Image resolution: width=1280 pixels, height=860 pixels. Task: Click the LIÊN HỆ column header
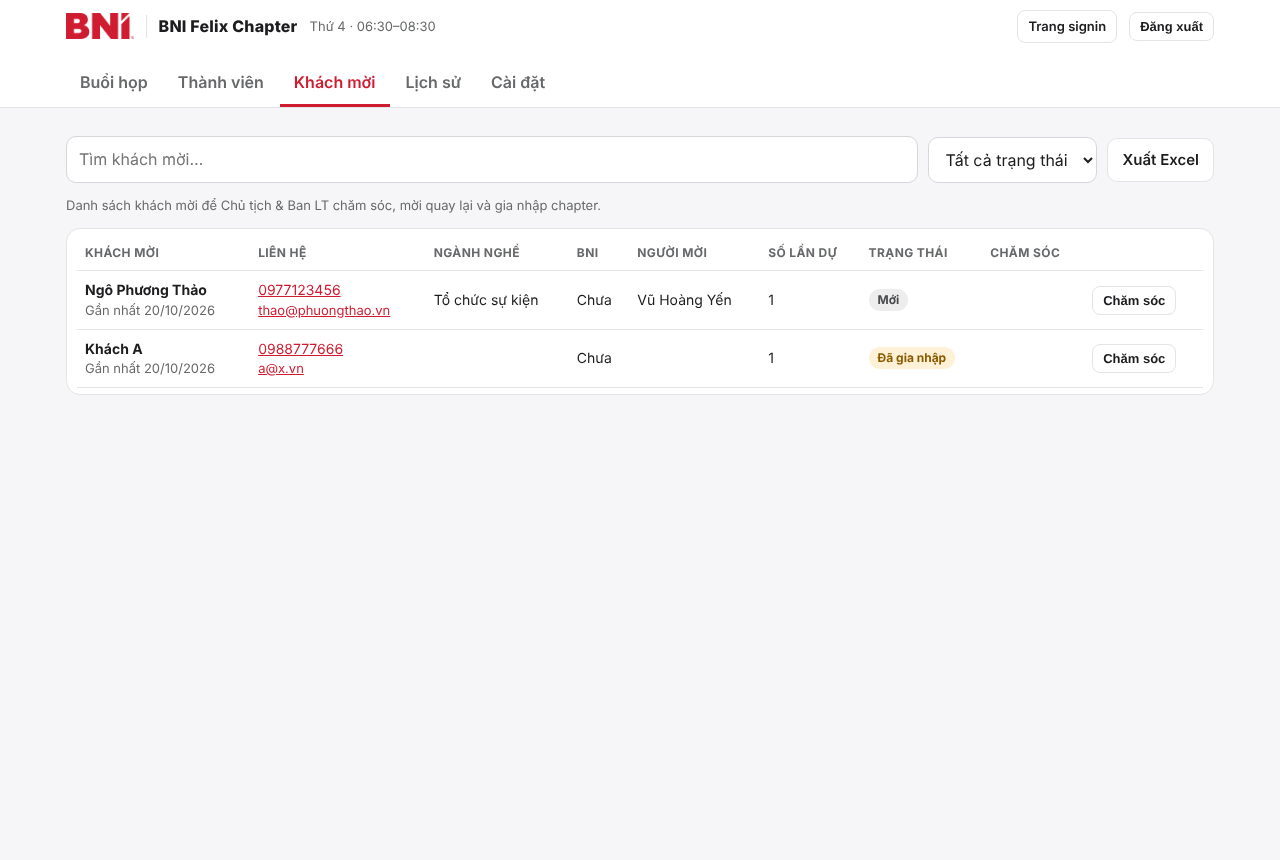pyautogui.click(x=282, y=253)
